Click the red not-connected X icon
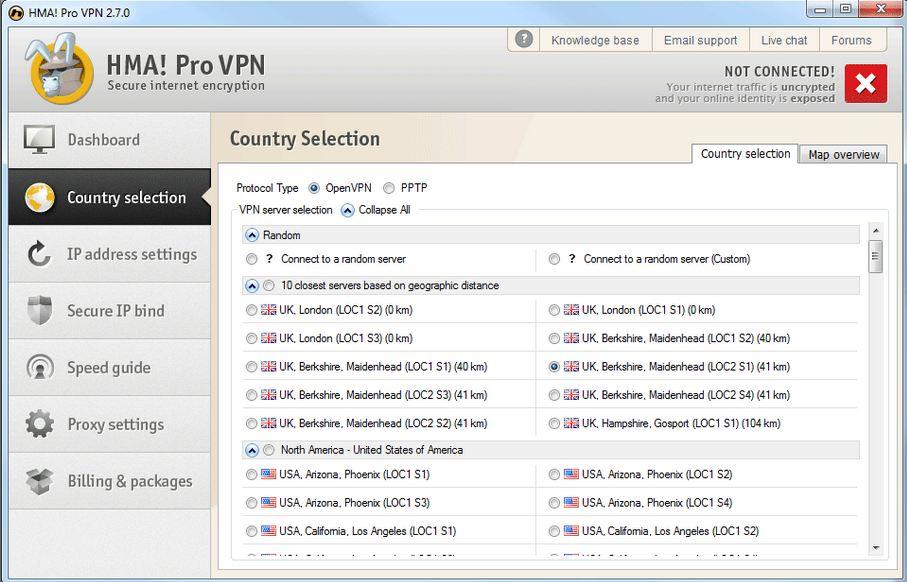Image resolution: width=907 pixels, height=582 pixels. (x=865, y=83)
